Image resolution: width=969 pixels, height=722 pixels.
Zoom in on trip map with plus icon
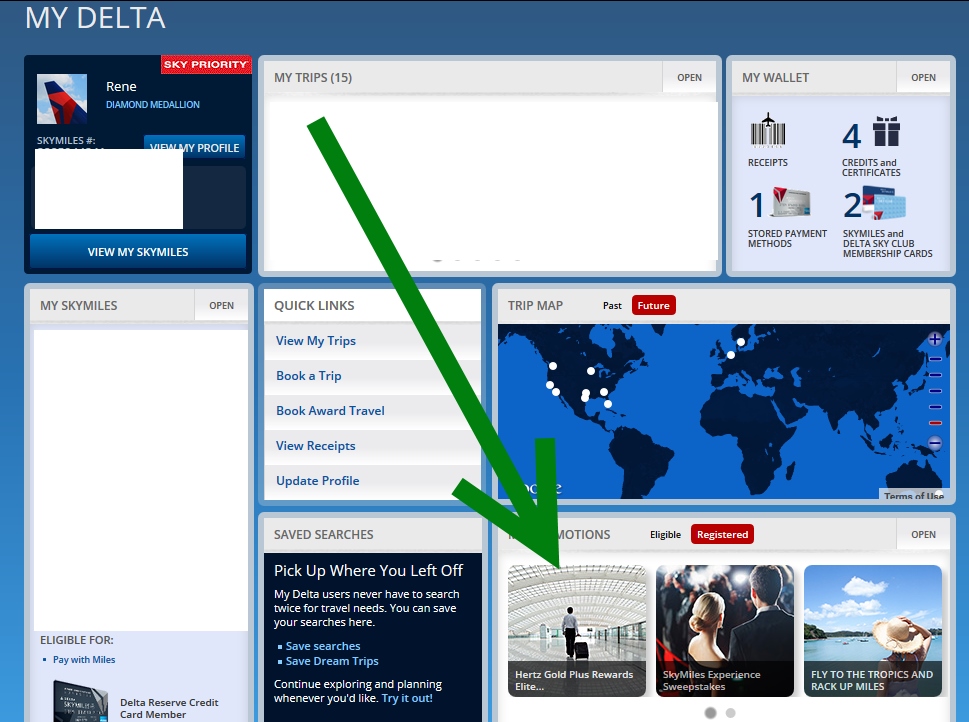coord(935,339)
